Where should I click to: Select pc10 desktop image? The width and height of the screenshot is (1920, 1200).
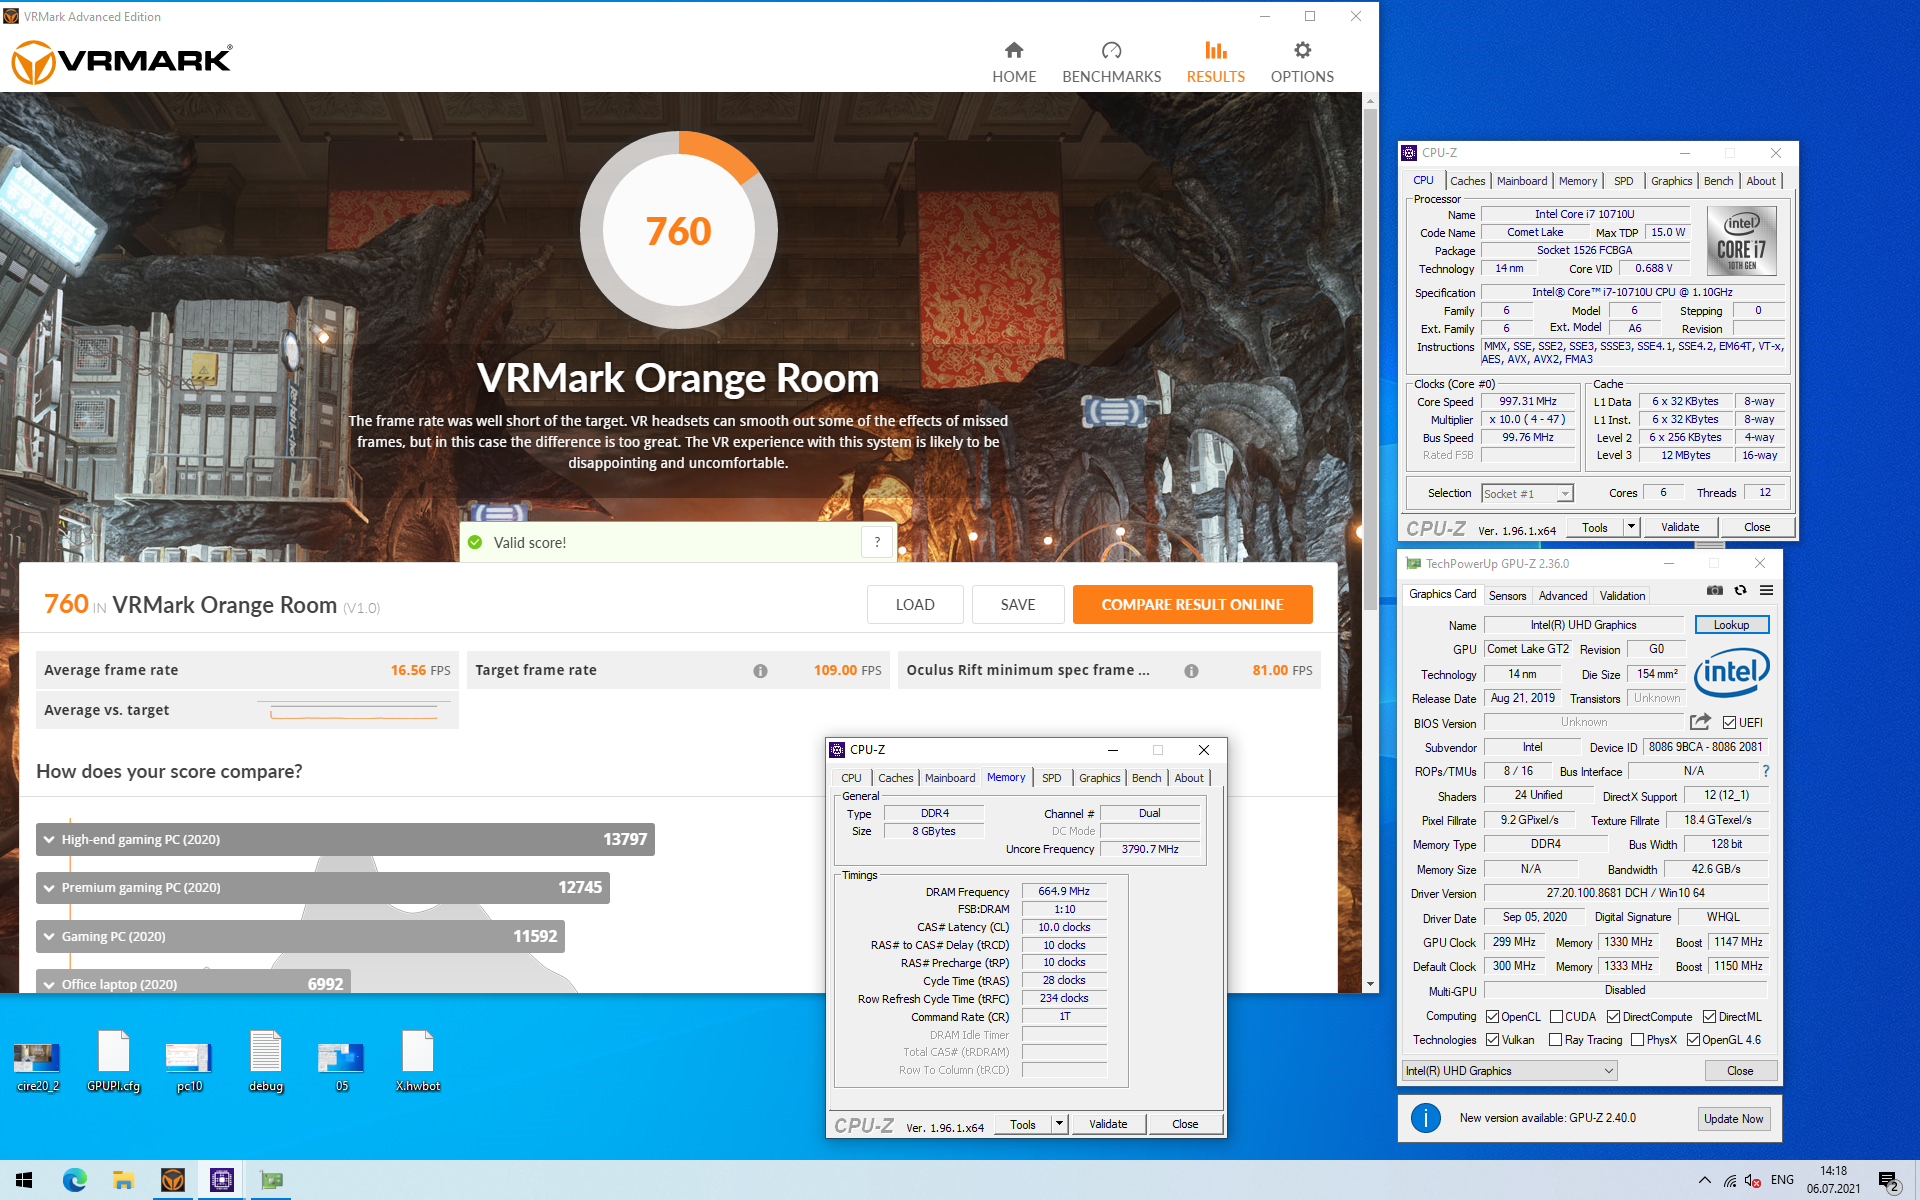[x=189, y=1062]
